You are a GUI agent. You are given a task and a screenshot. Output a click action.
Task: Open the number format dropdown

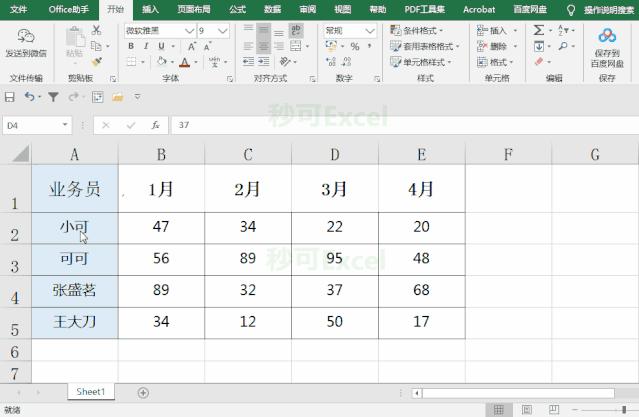tap(370, 31)
